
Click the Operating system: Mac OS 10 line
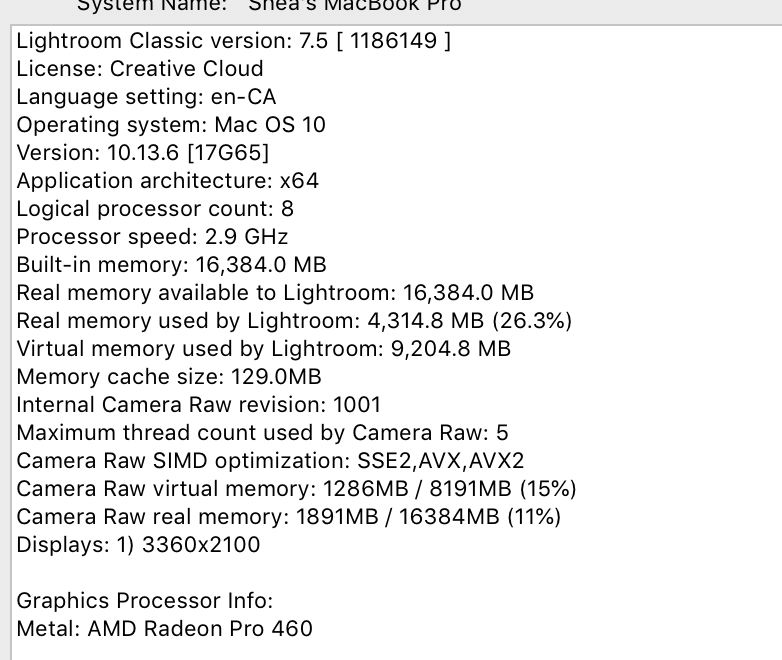171,125
